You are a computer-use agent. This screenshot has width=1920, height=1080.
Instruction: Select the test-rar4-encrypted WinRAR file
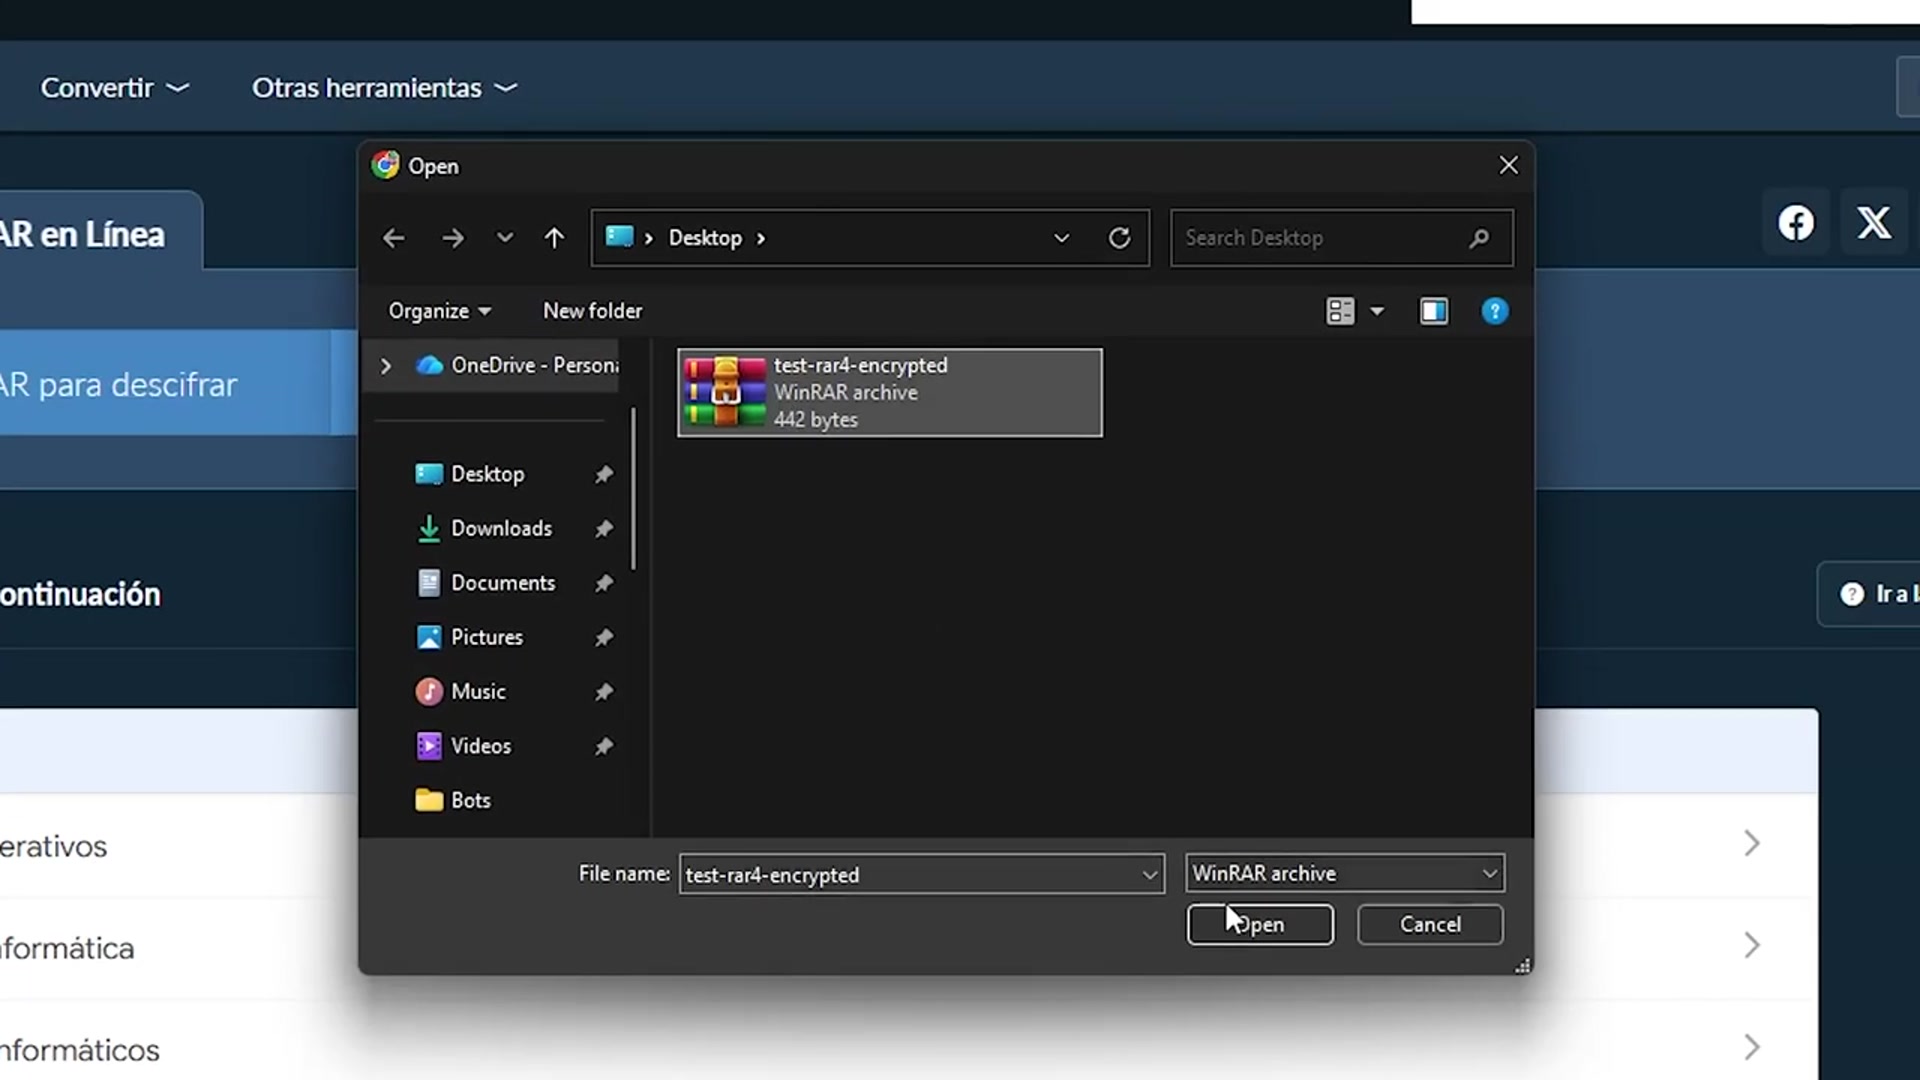(x=890, y=392)
